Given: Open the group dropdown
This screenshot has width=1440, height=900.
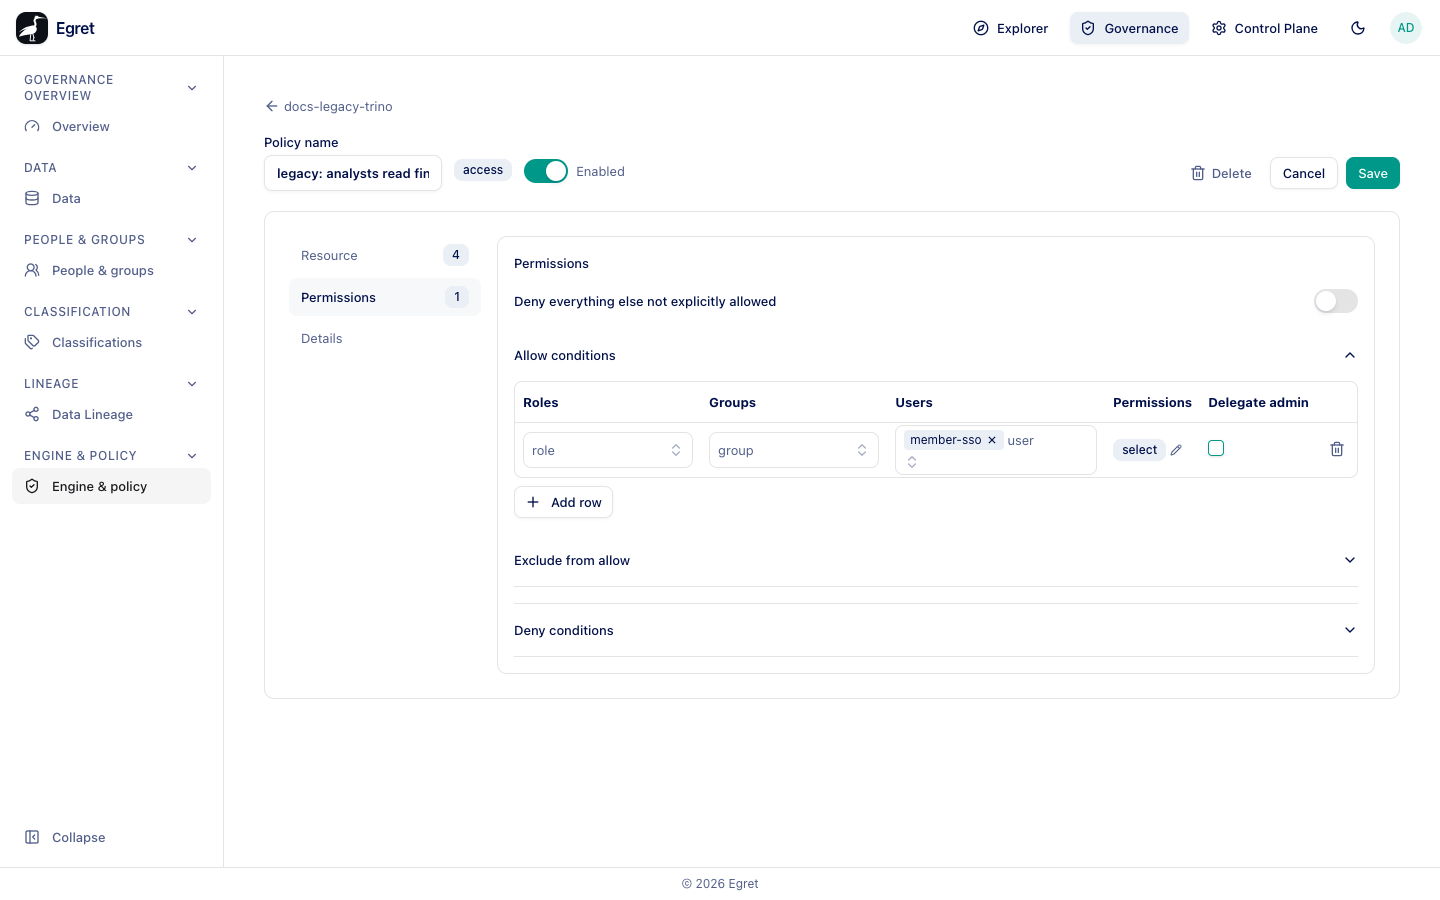Looking at the screenshot, I should [x=794, y=450].
